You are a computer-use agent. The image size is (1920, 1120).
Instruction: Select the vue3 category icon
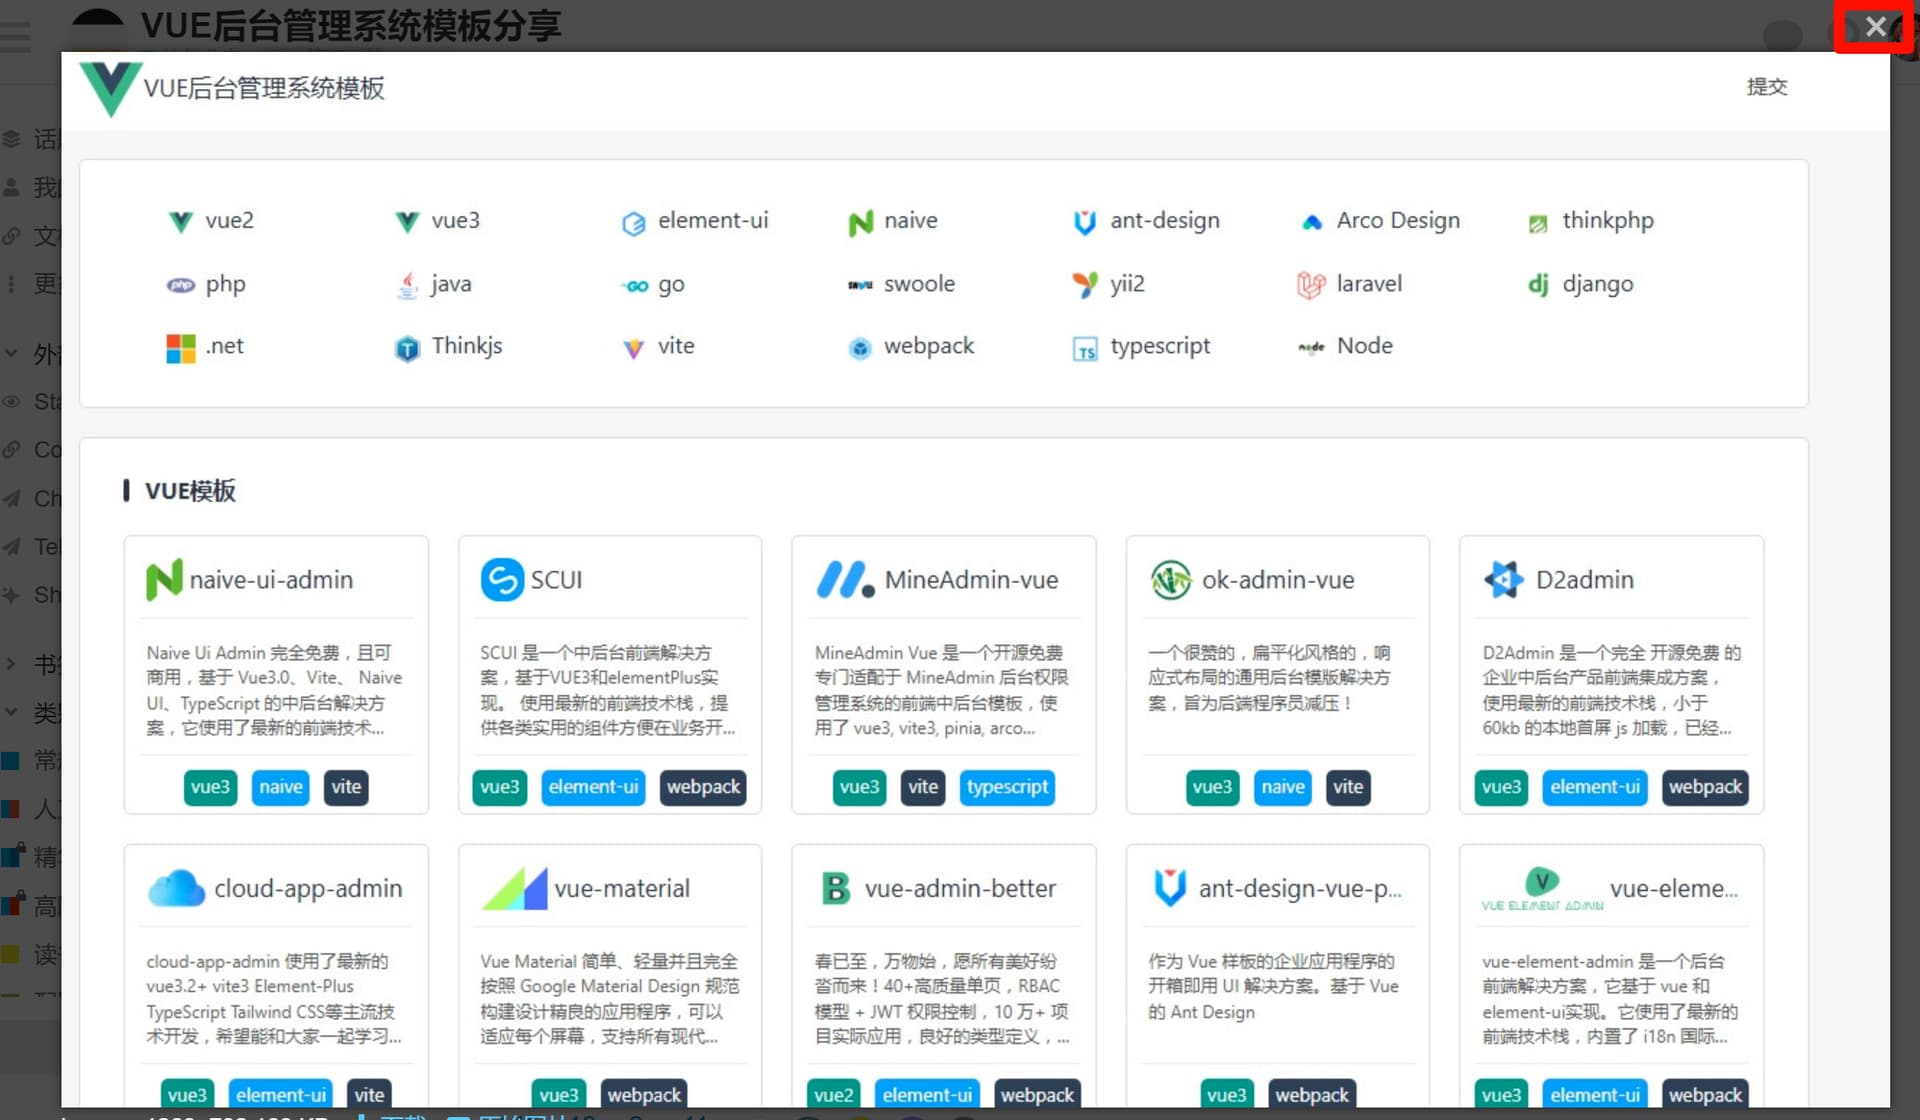point(406,221)
